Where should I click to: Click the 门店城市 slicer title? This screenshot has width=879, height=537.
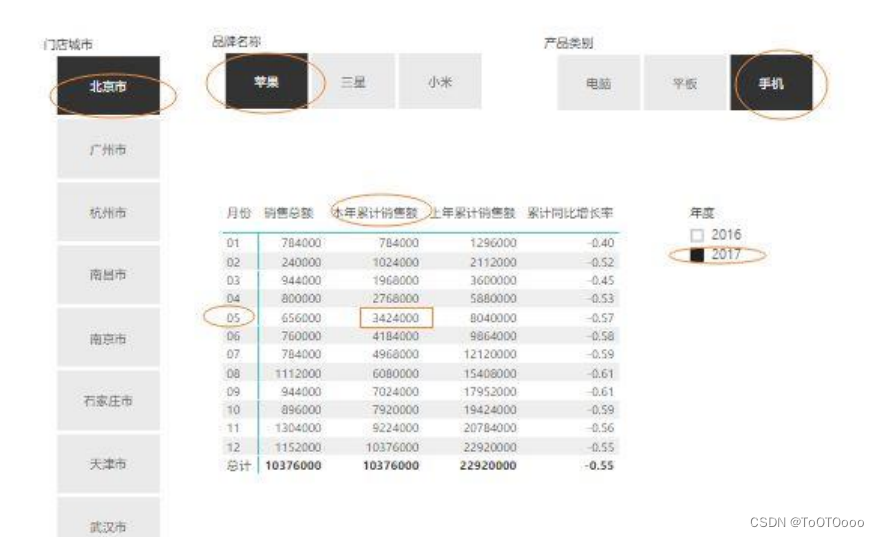[x=68, y=44]
